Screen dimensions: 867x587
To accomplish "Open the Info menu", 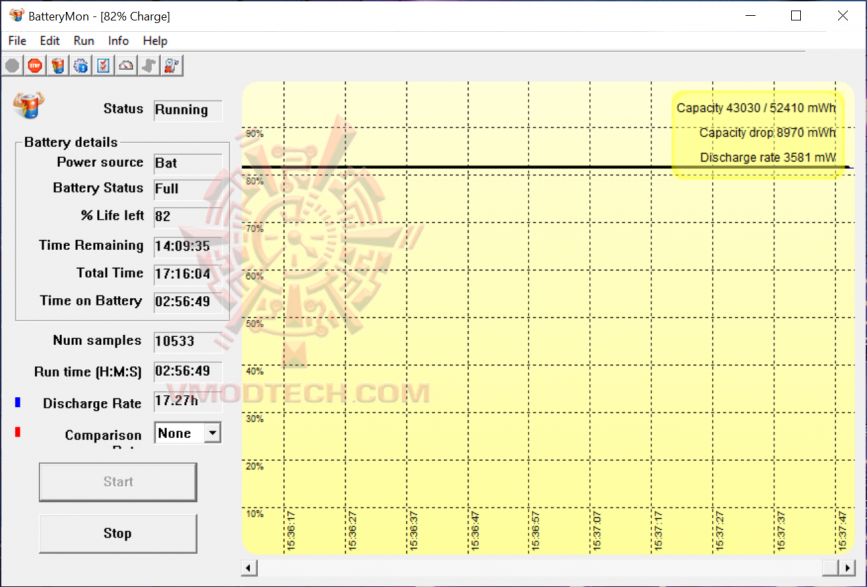I will point(118,41).
